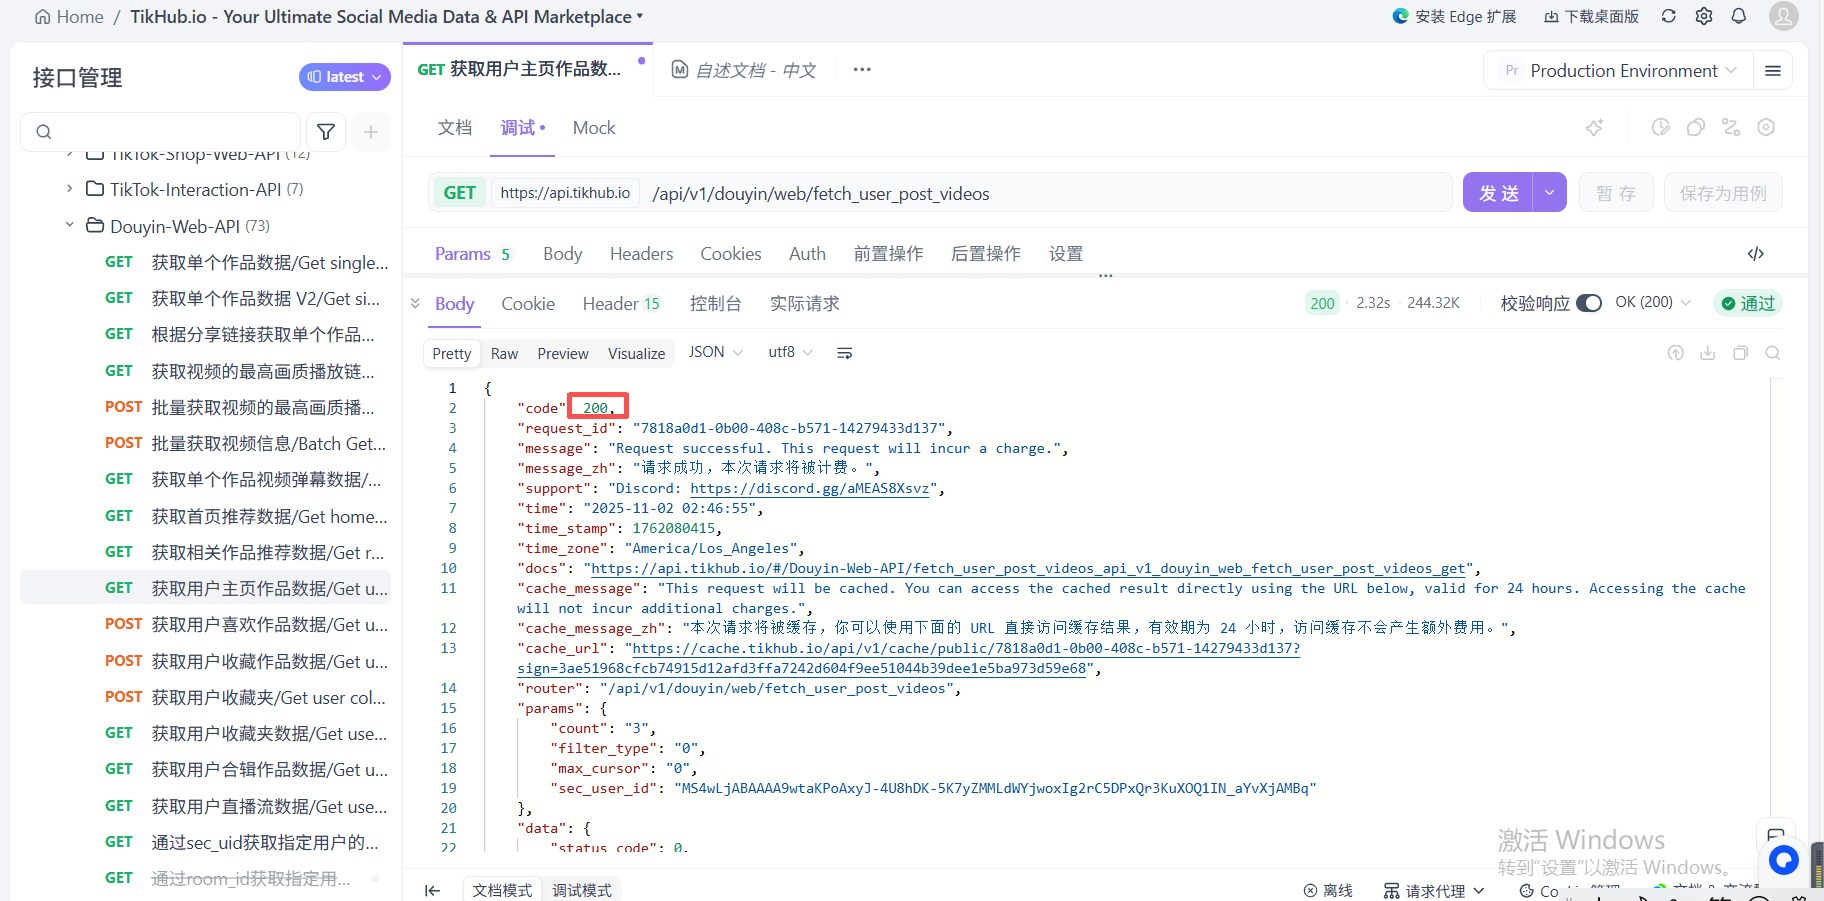Open the code generation icon
This screenshot has width=1824, height=901.
1755,254
